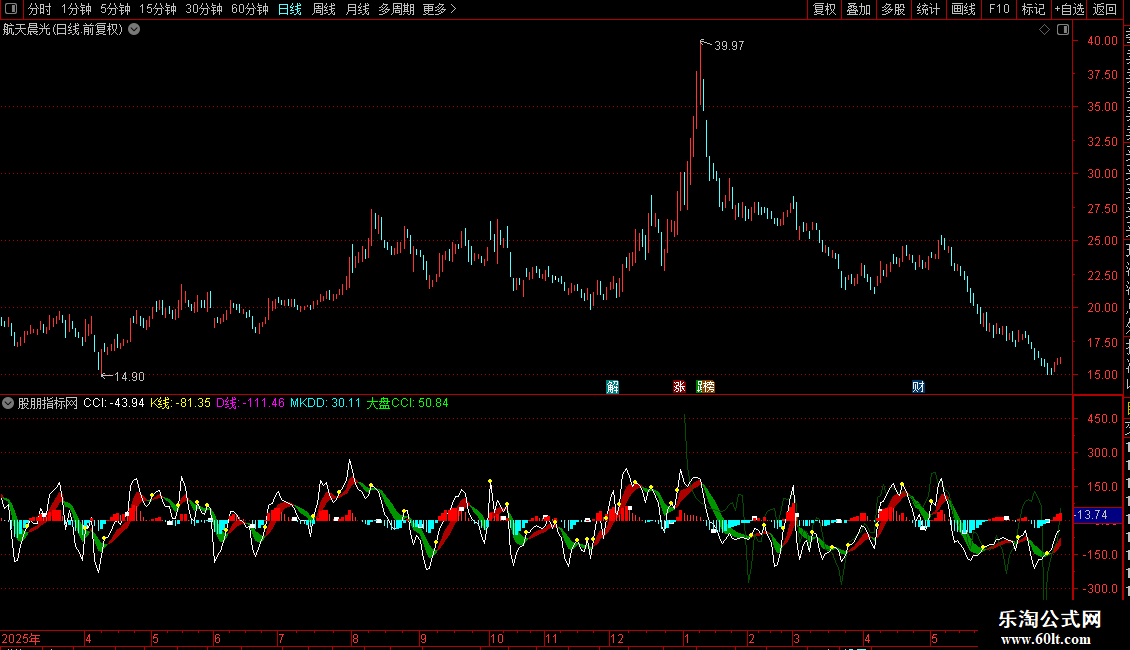The height and width of the screenshot is (650, 1130).
Task: Switch to 分时 intraday view
Action: coord(40,9)
